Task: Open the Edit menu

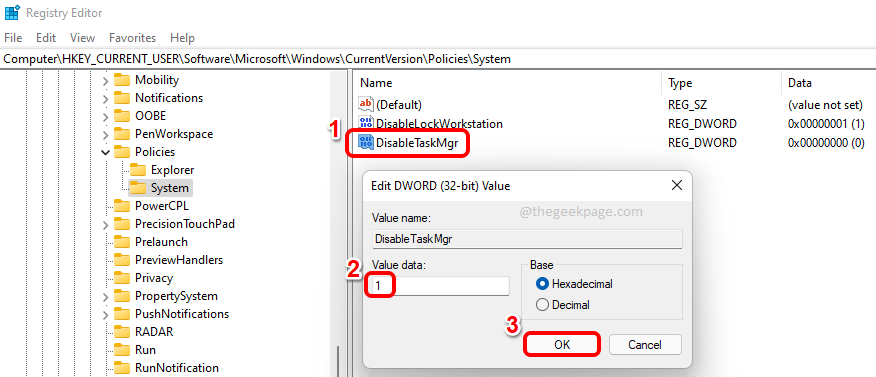Action: click(x=46, y=38)
